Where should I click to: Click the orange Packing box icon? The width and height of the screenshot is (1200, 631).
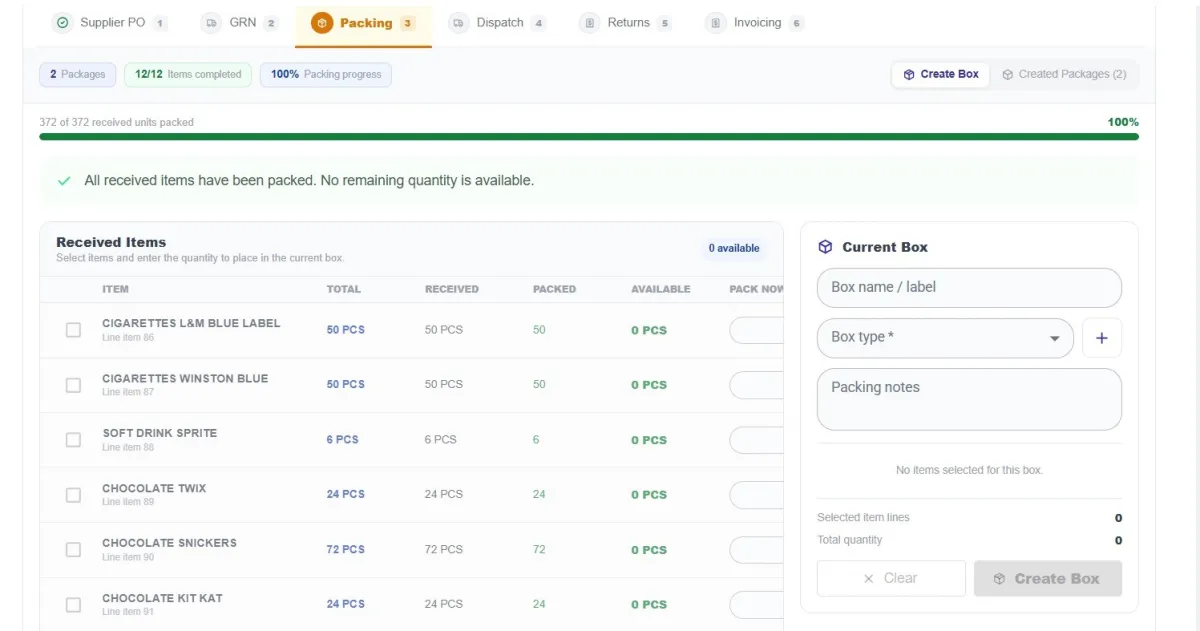[322, 22]
